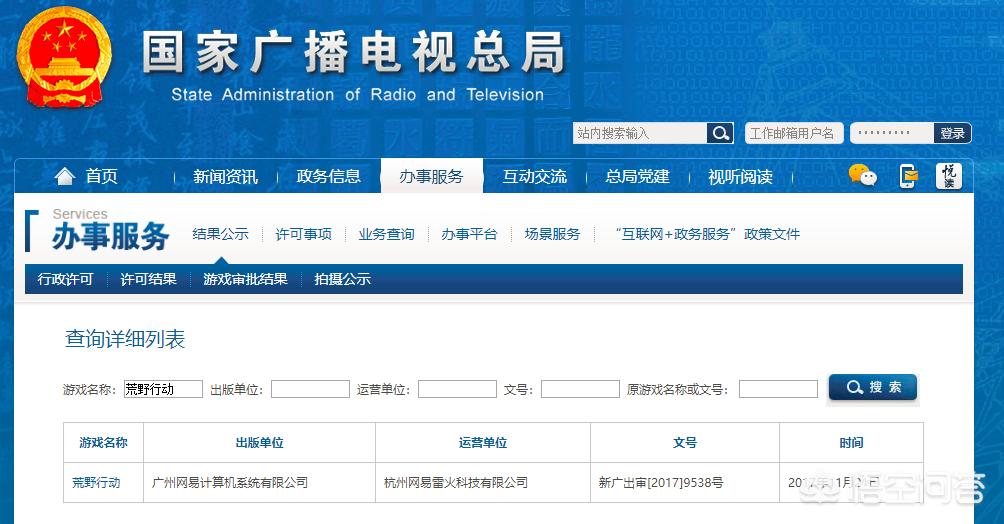Open the 首页 navigation item

click(102, 176)
